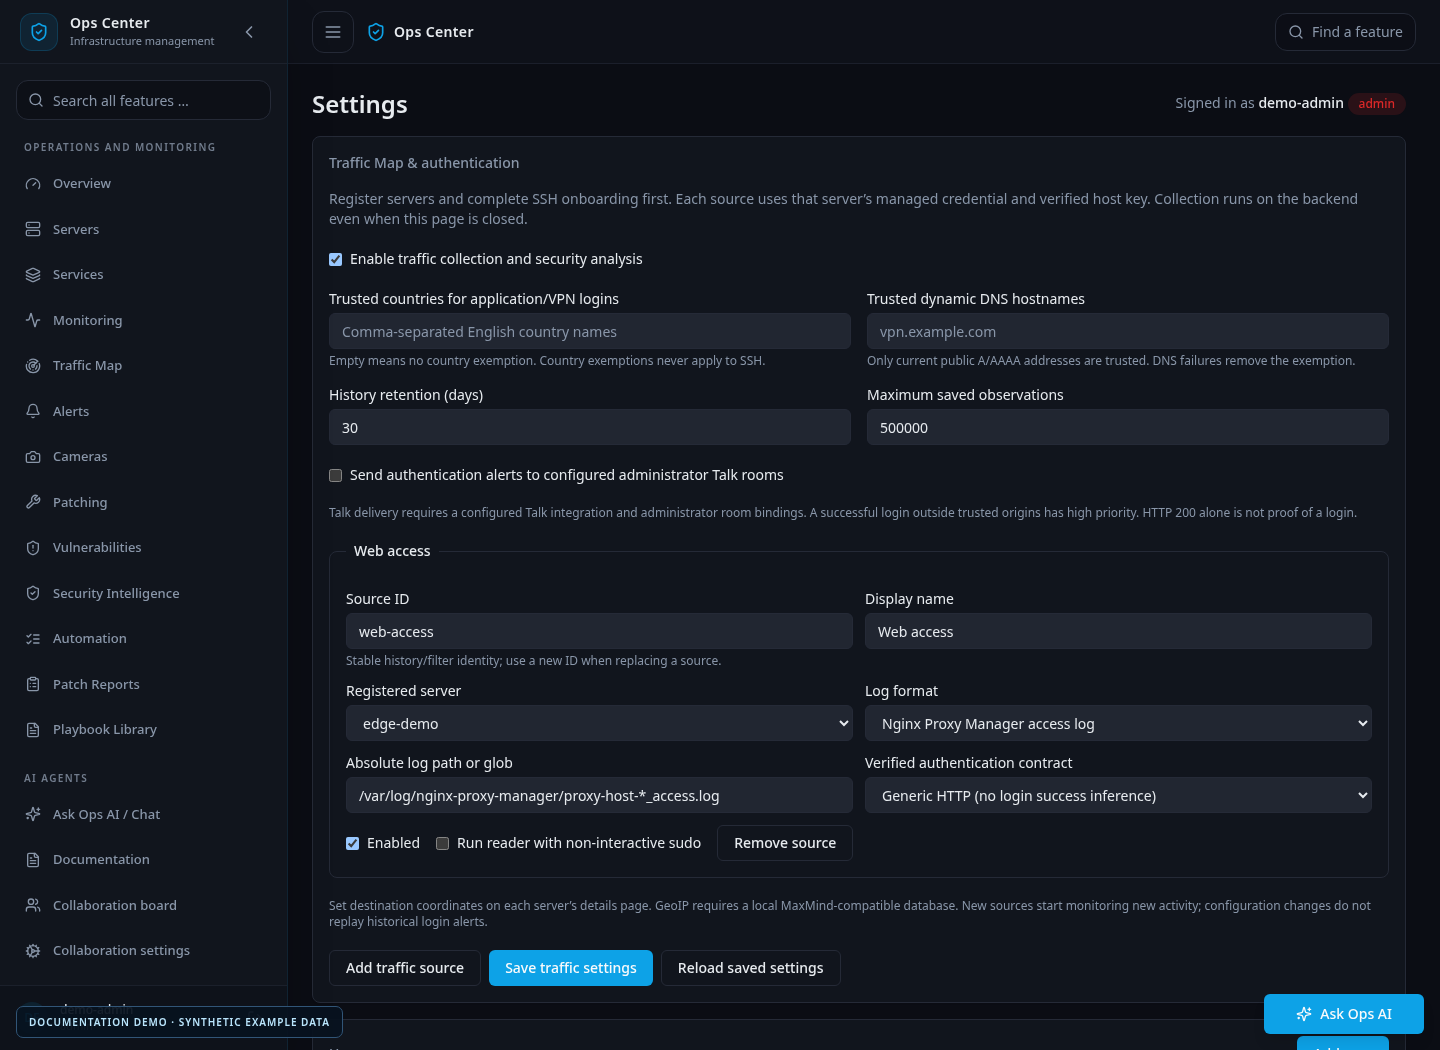Click the Overview gauge icon
The image size is (1440, 1050).
(33, 184)
